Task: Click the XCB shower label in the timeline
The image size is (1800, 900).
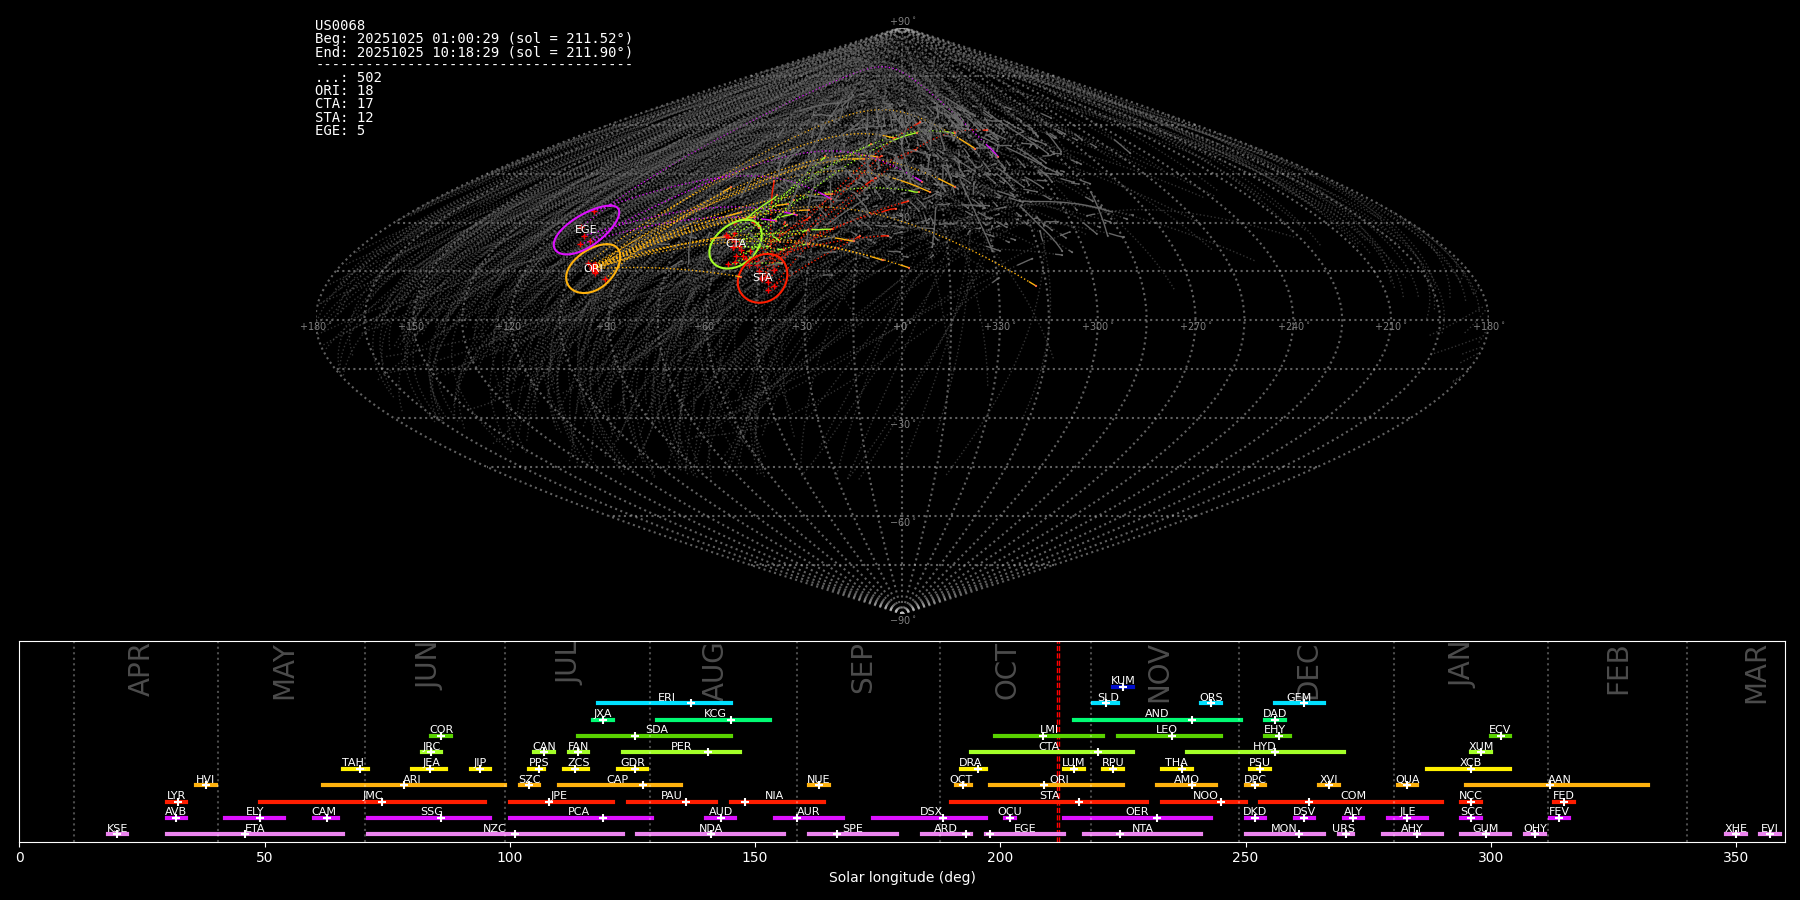Action: (x=1470, y=763)
